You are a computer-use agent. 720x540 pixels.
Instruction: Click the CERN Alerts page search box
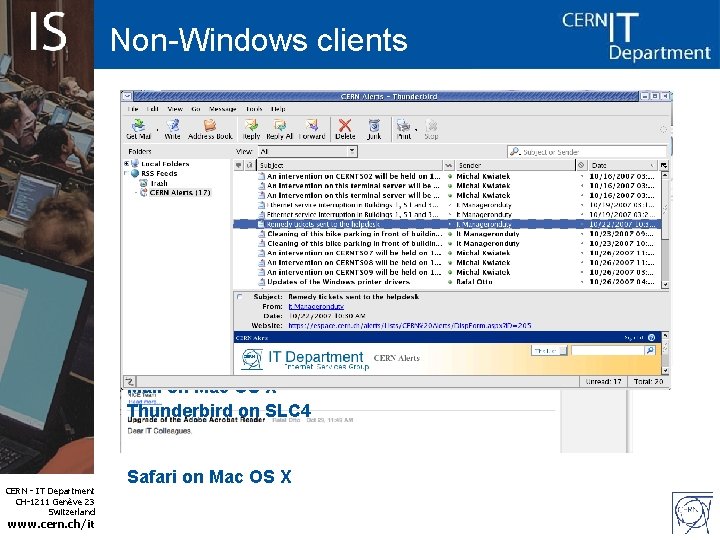tap(607, 351)
